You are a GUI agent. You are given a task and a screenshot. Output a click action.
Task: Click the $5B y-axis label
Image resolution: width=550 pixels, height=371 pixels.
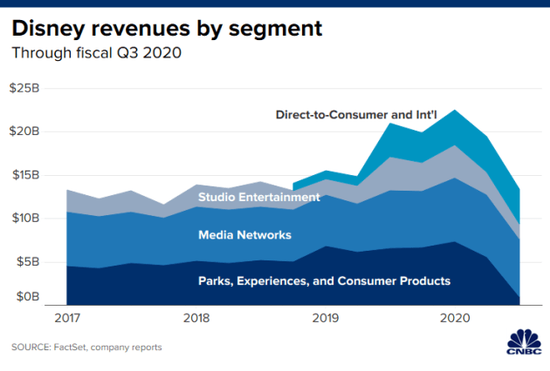[x=28, y=262]
